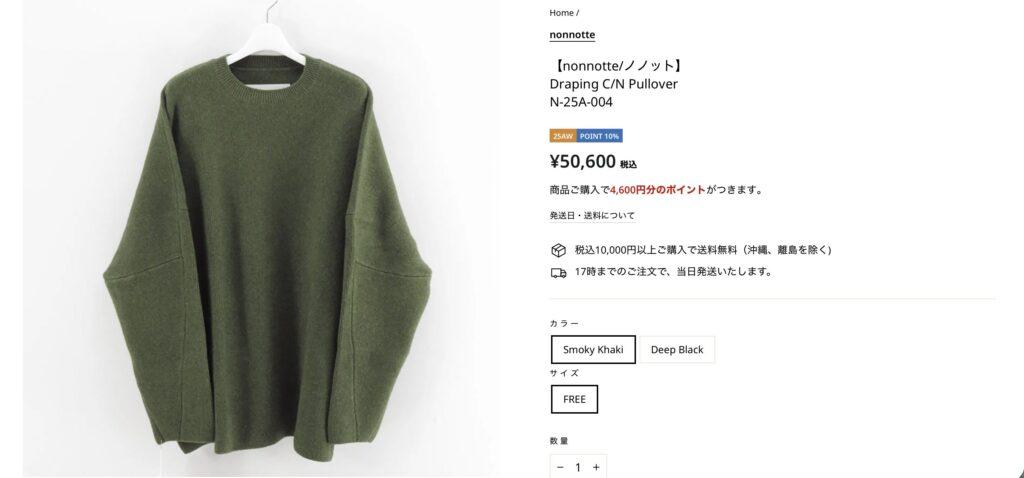Go to Home via the breadcrumb

point(561,12)
